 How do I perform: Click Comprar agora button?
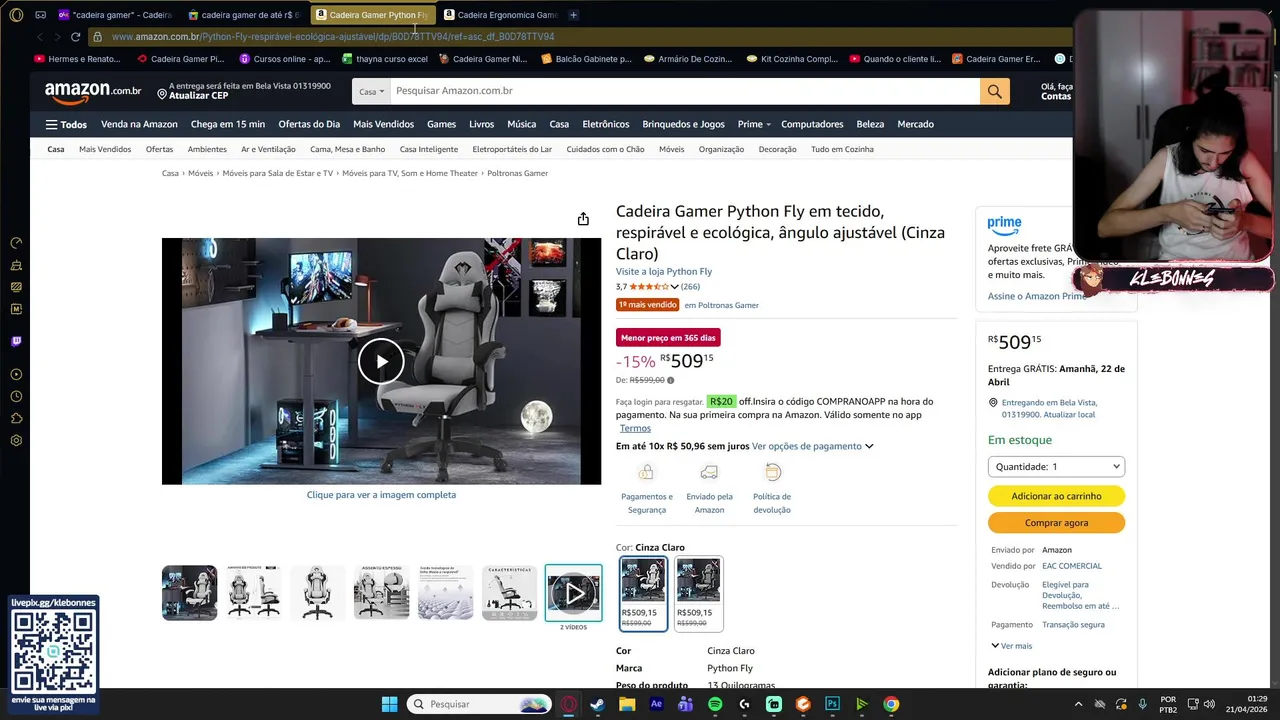pyautogui.click(x=1056, y=523)
